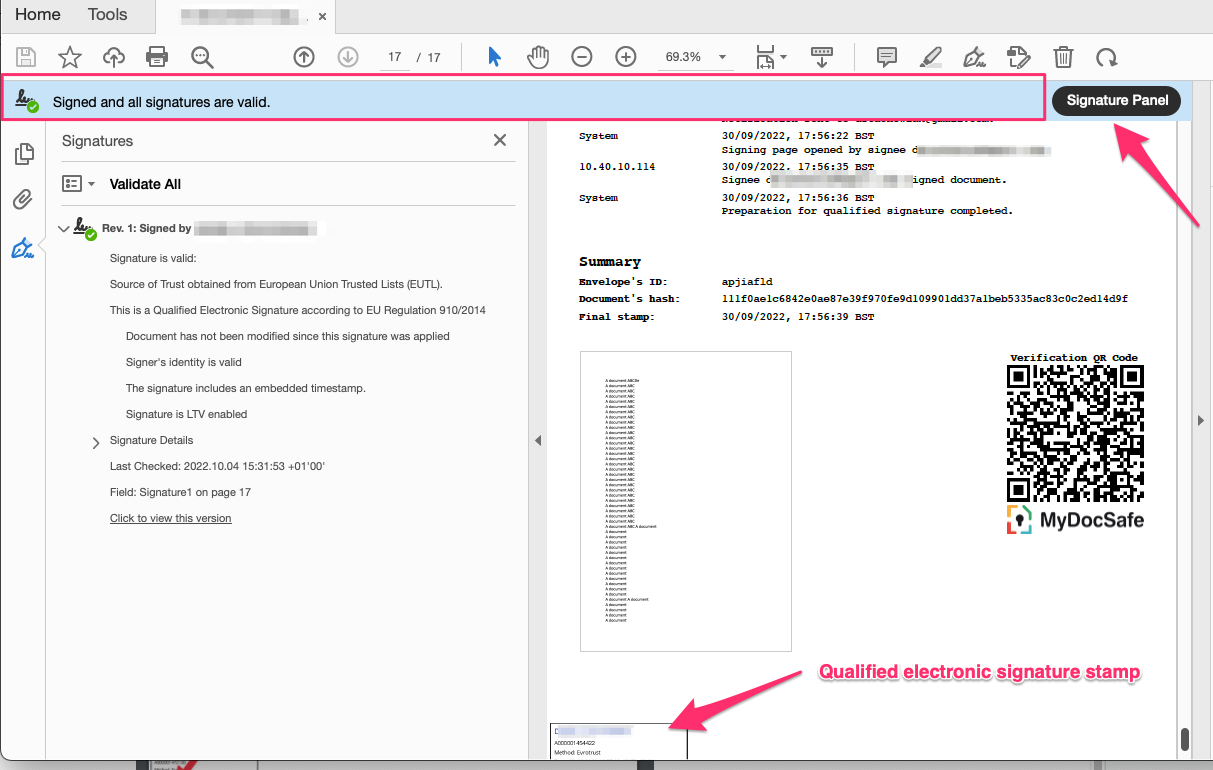Click to view this version link
The width and height of the screenshot is (1213, 770).
tap(170, 518)
